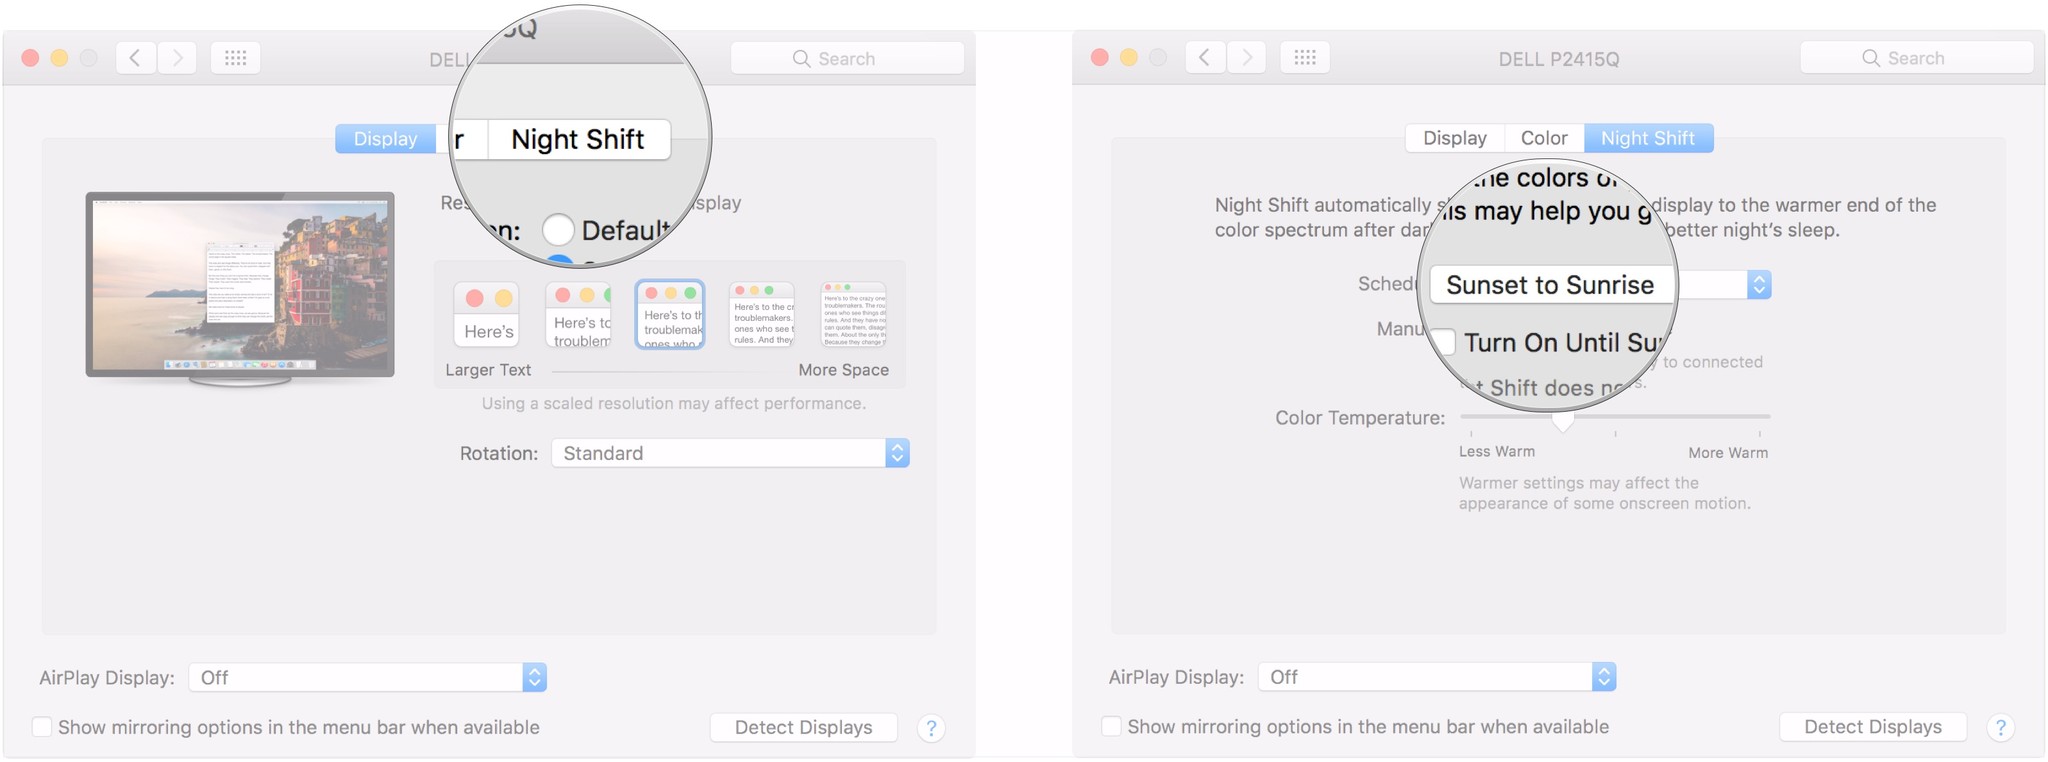2048x762 pixels.
Task: Open the Rotation dropdown set to Standard
Action: coord(730,453)
